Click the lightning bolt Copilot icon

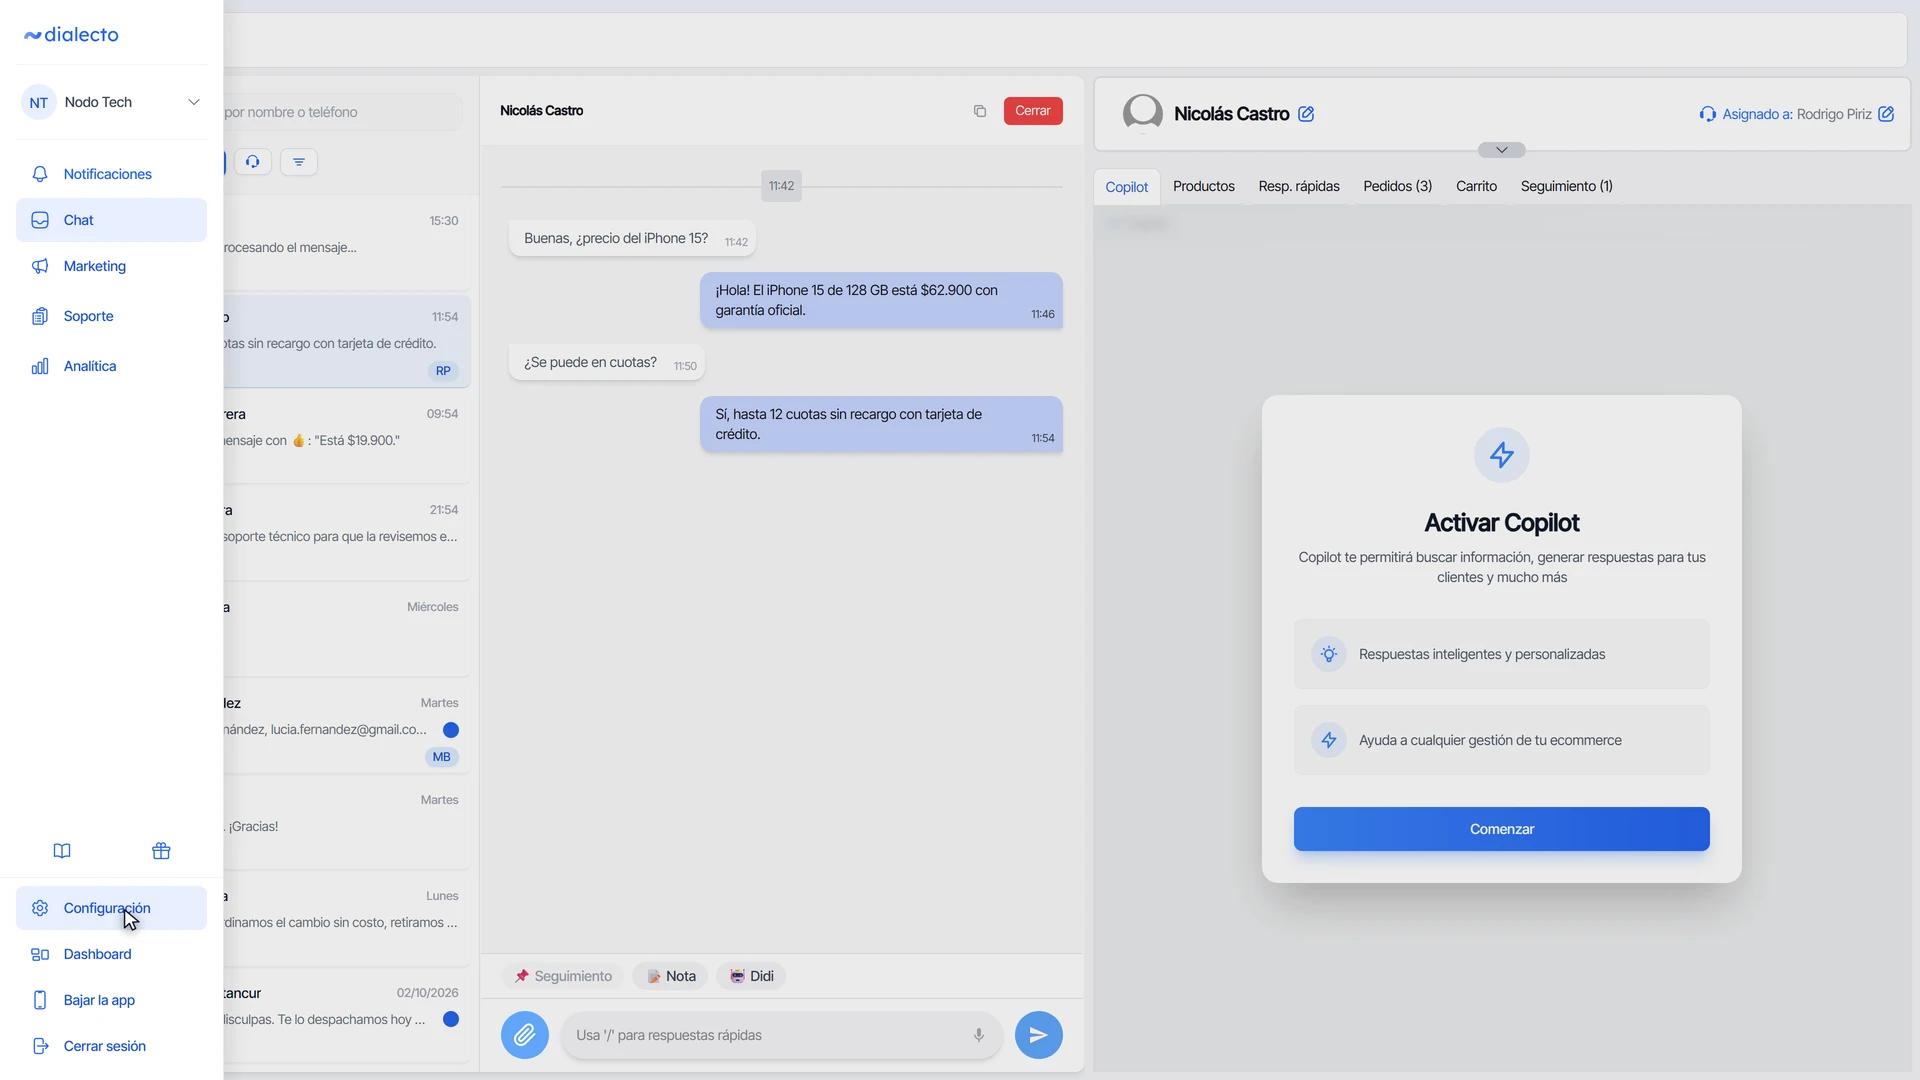coord(1502,455)
